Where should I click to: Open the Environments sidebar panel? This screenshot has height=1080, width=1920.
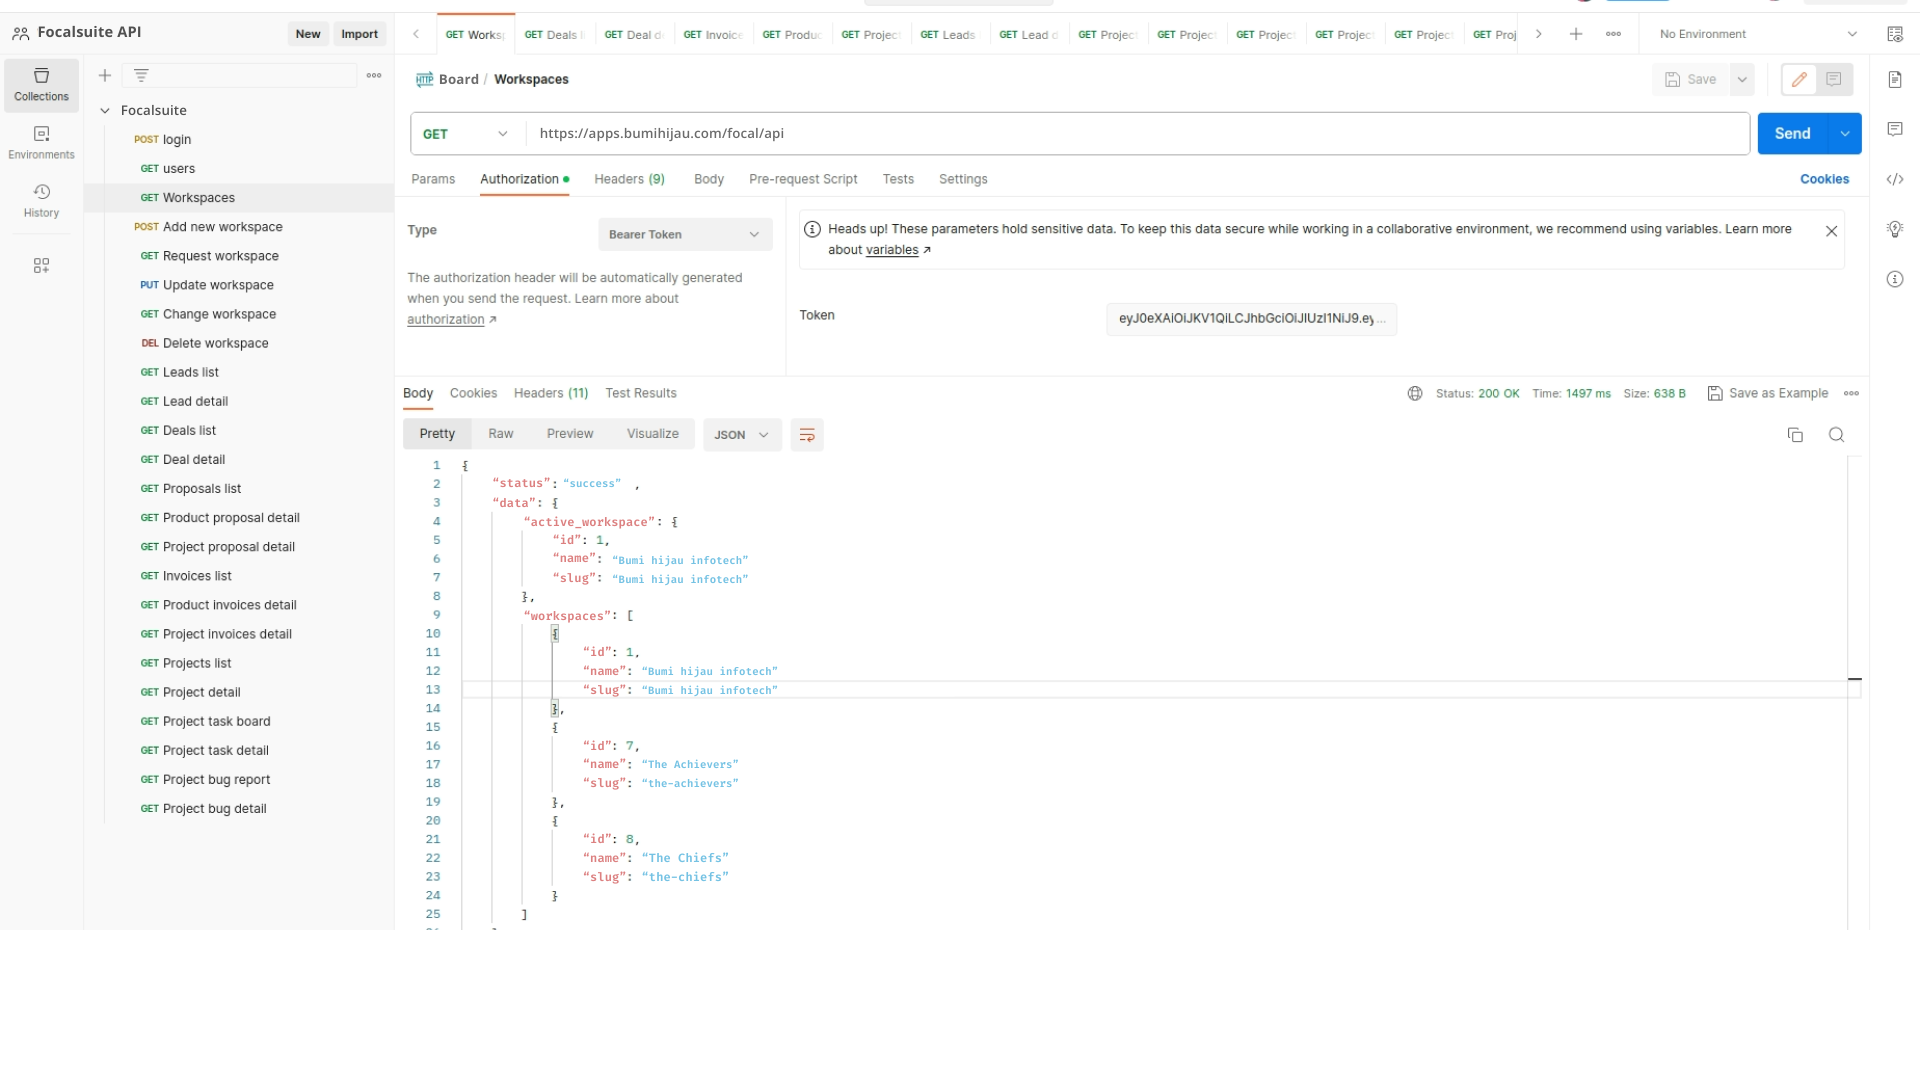pos(41,142)
